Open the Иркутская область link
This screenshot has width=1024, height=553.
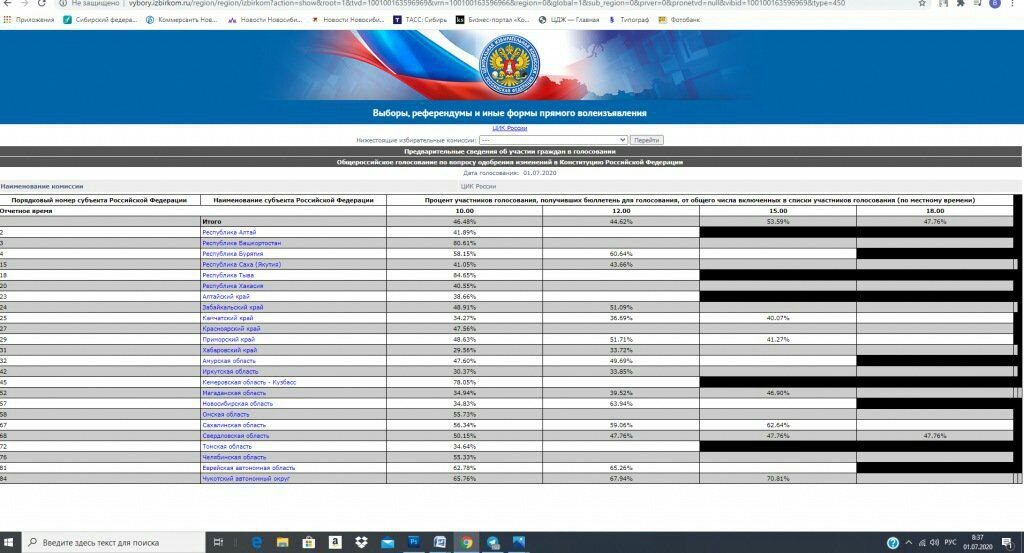click(x=231, y=371)
